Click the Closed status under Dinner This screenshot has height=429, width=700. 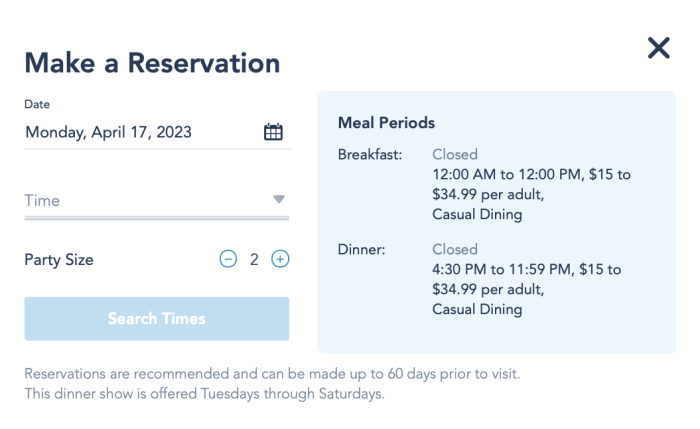point(455,249)
